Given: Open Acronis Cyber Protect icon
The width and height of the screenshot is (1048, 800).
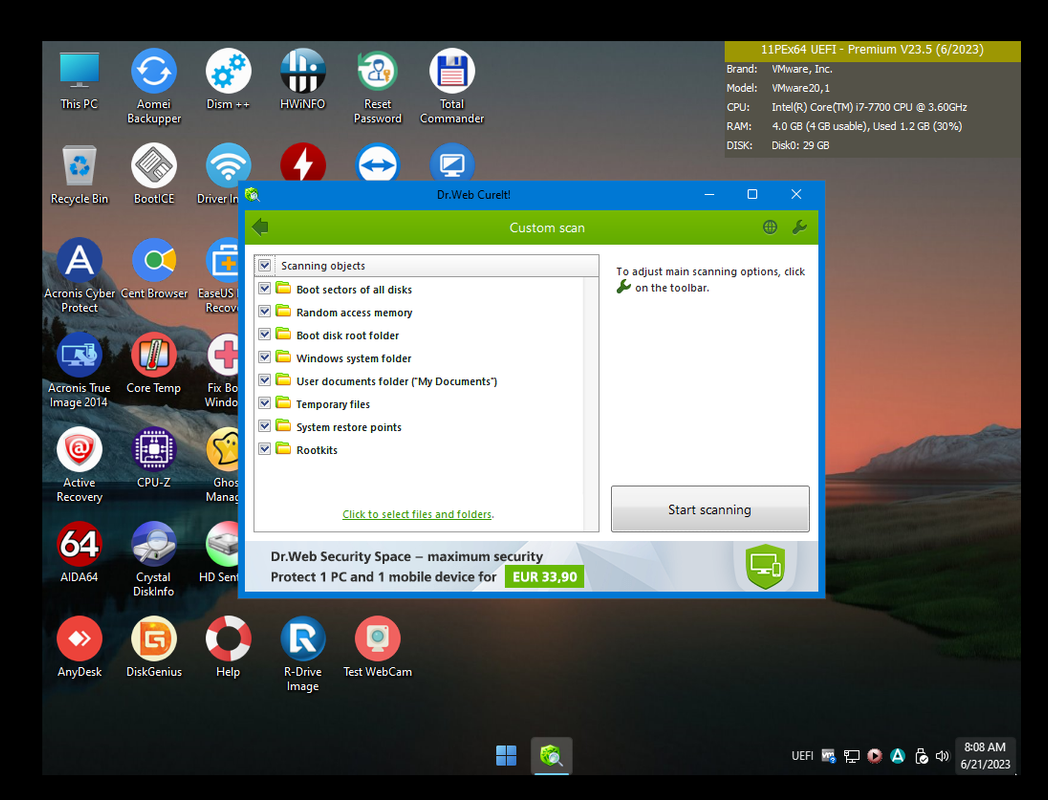Looking at the screenshot, I should (79, 275).
